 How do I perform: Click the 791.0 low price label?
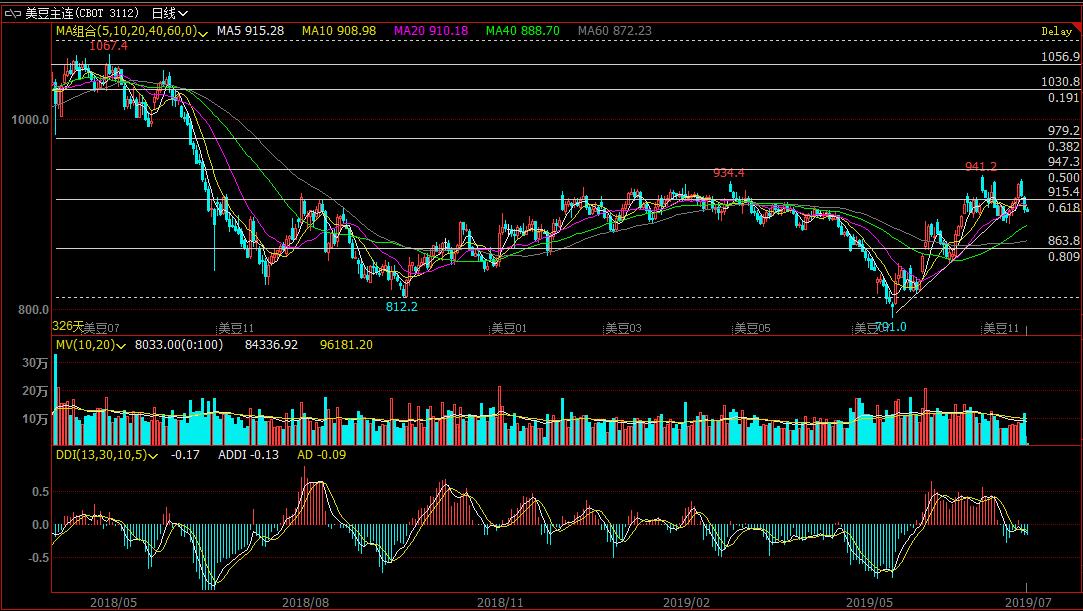click(892, 327)
